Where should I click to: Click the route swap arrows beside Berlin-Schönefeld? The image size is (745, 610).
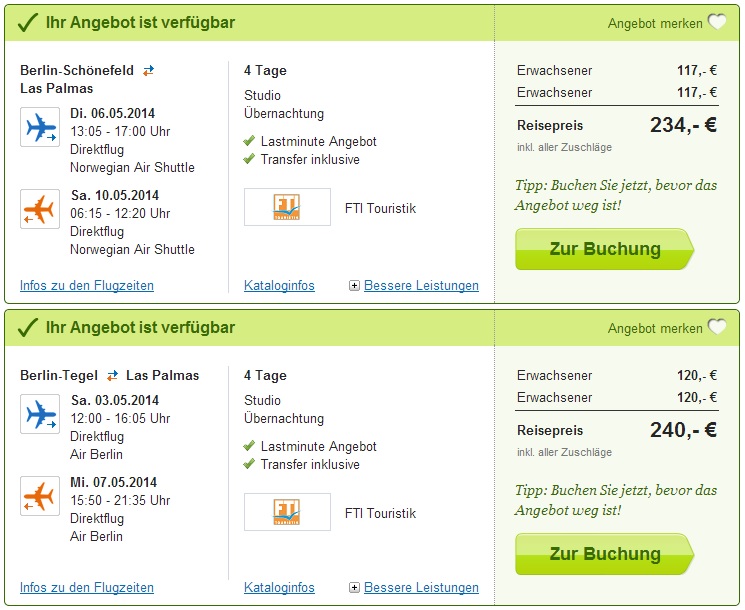click(x=149, y=71)
